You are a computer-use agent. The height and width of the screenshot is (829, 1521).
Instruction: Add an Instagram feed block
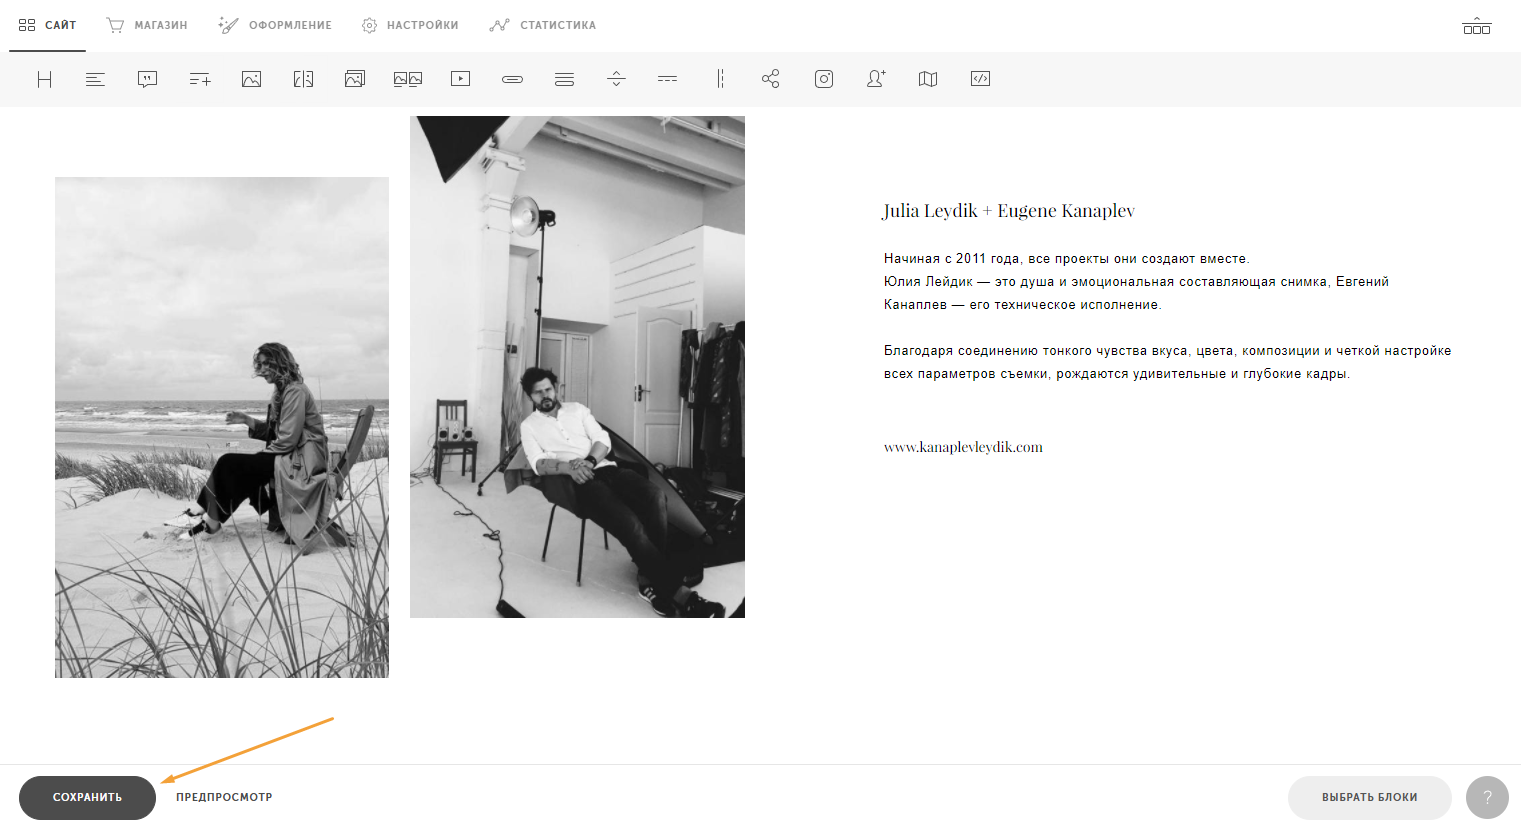point(824,79)
